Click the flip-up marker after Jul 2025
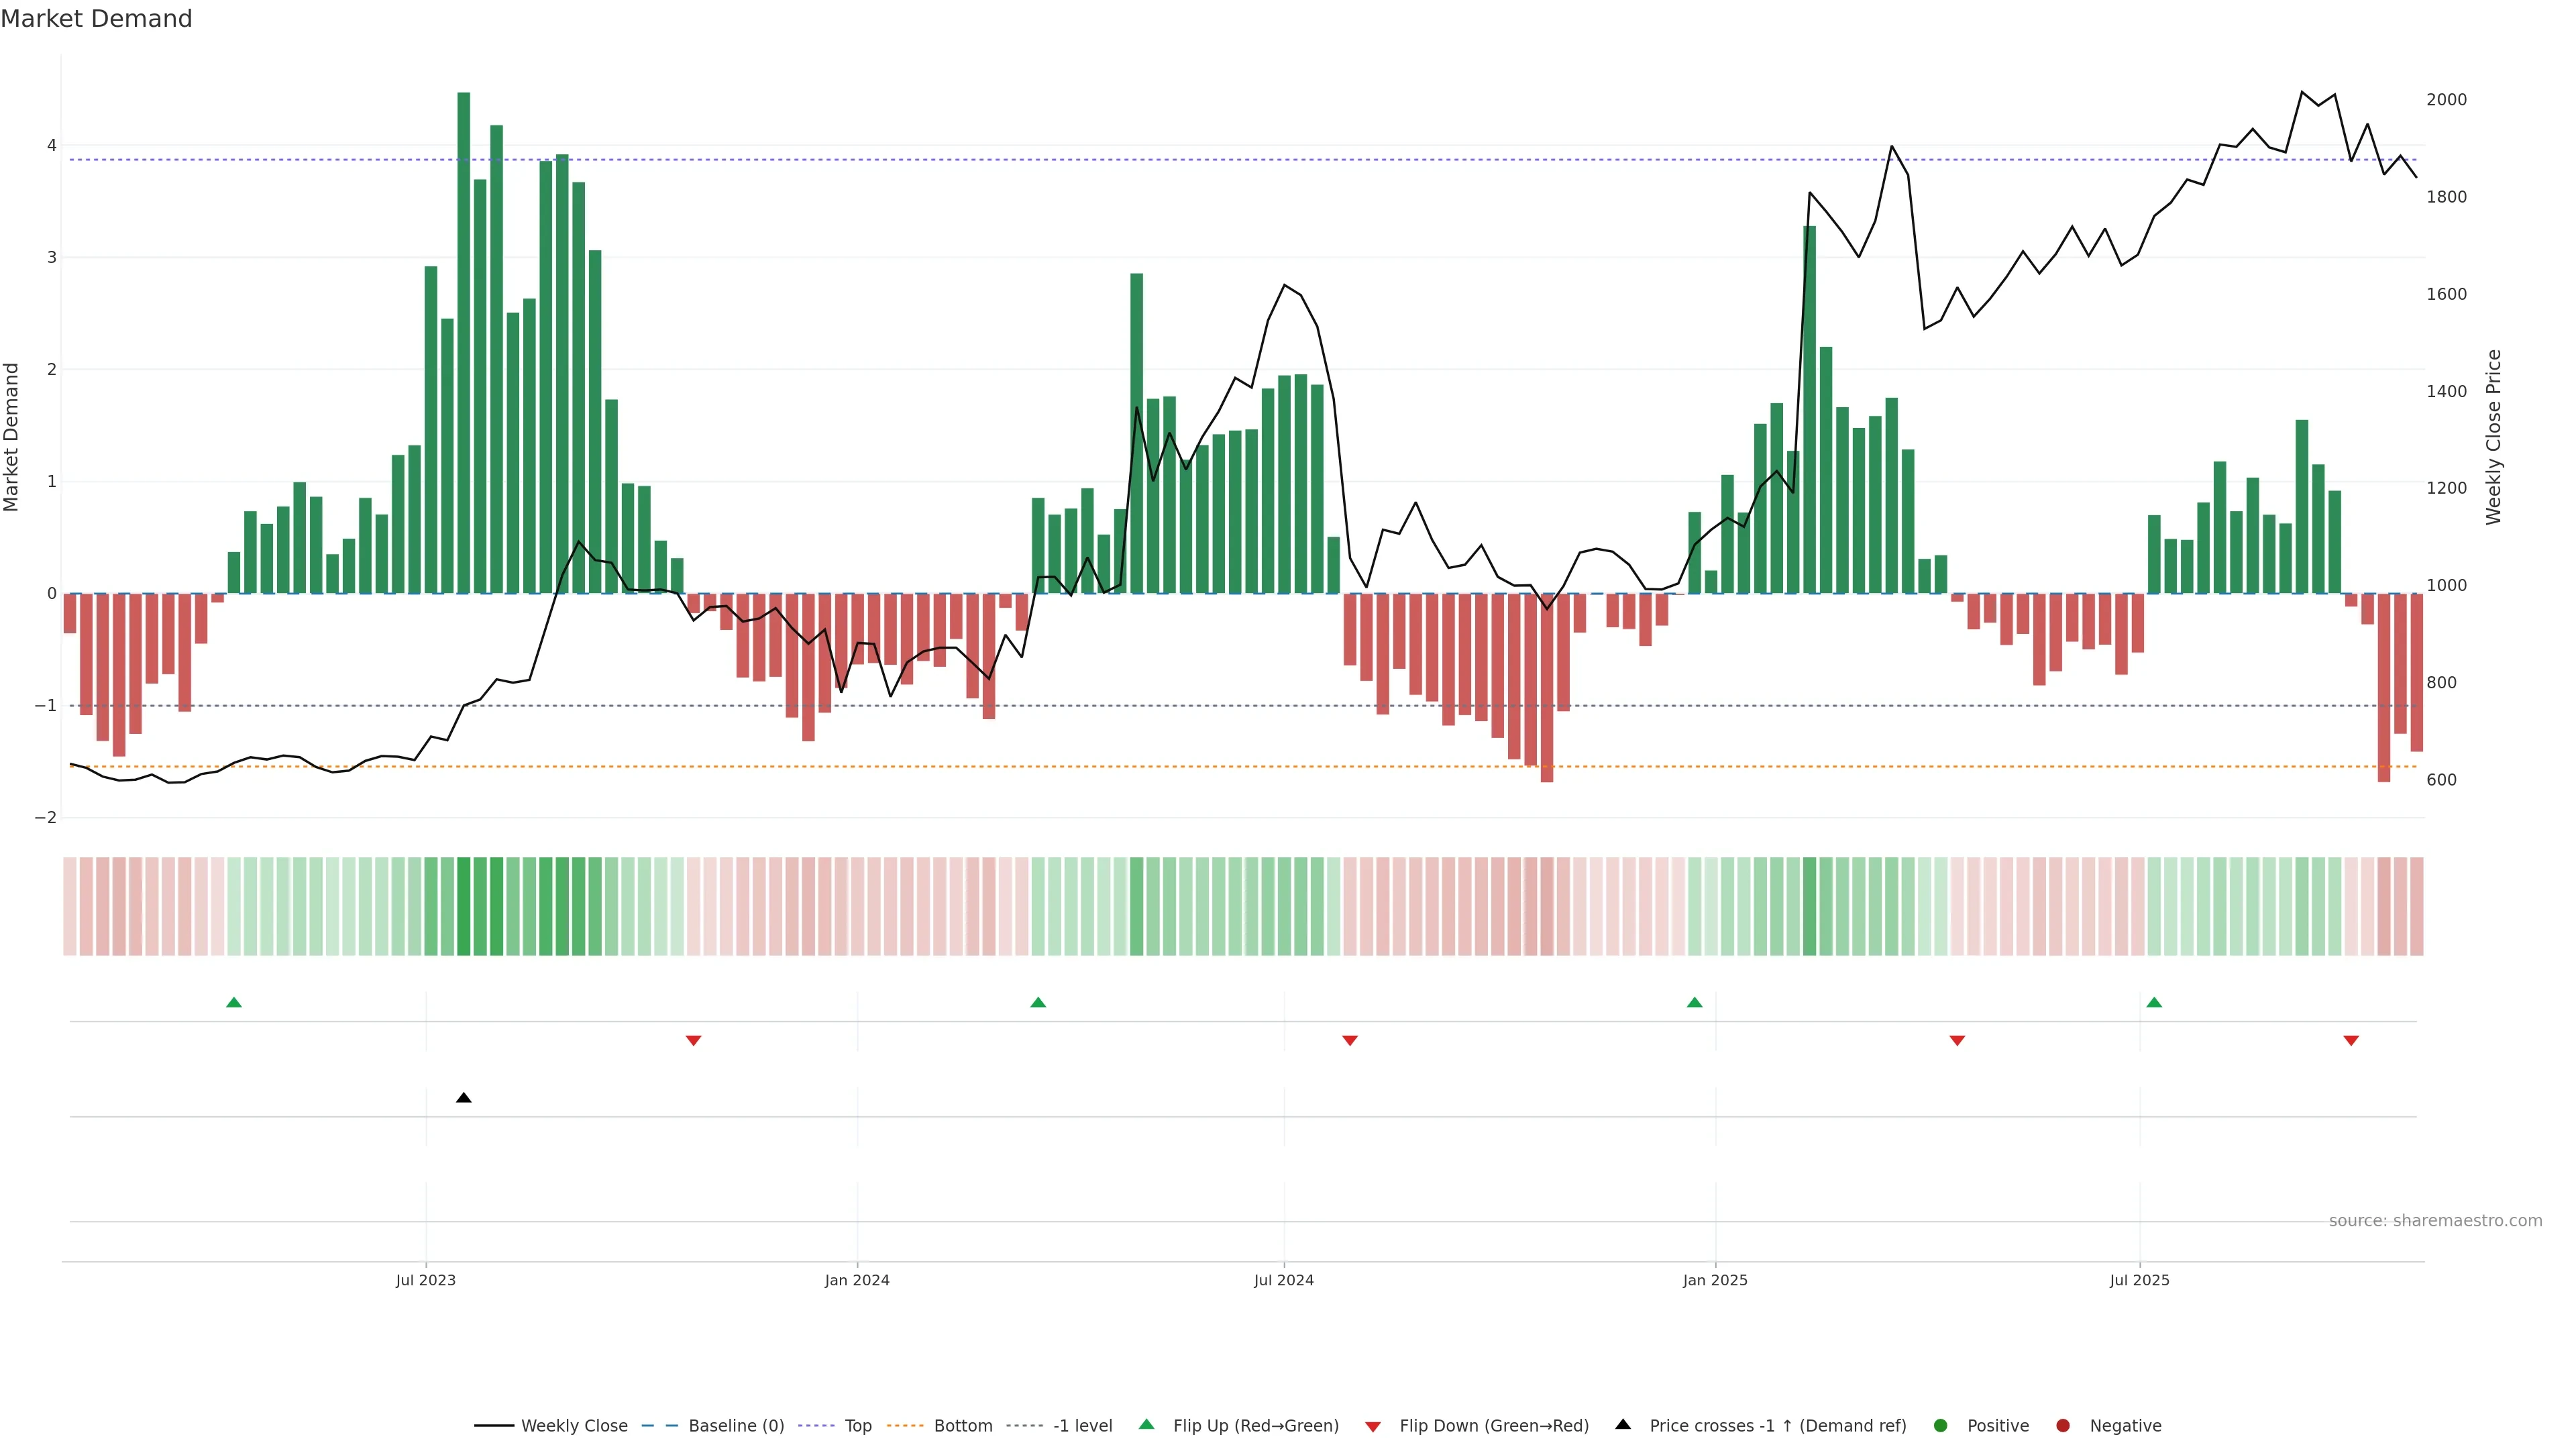 point(2154,1002)
